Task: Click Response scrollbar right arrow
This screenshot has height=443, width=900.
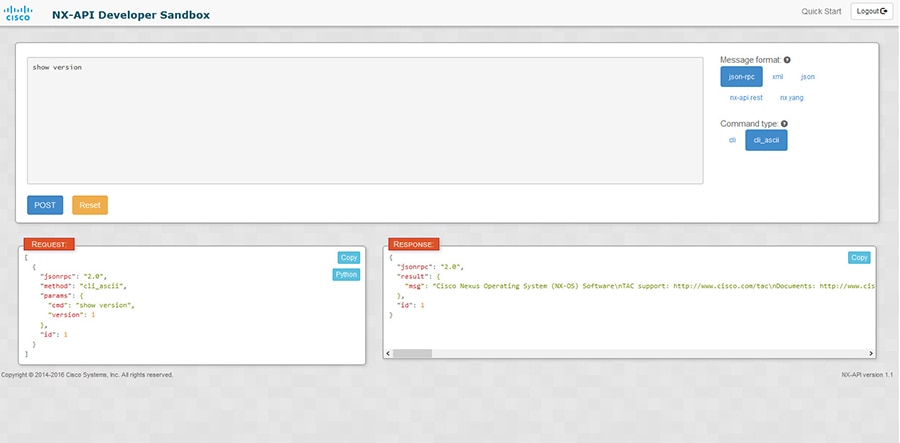Action: pyautogui.click(x=871, y=353)
